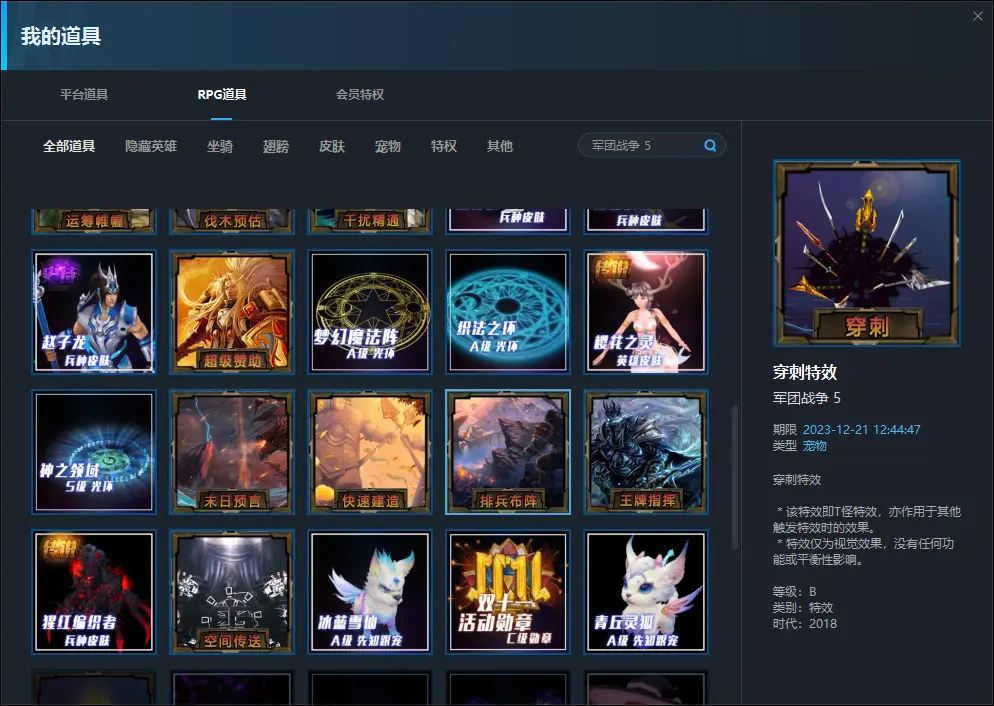
Task: Click the 类别: 特效 line
Action: pyautogui.click(x=803, y=608)
